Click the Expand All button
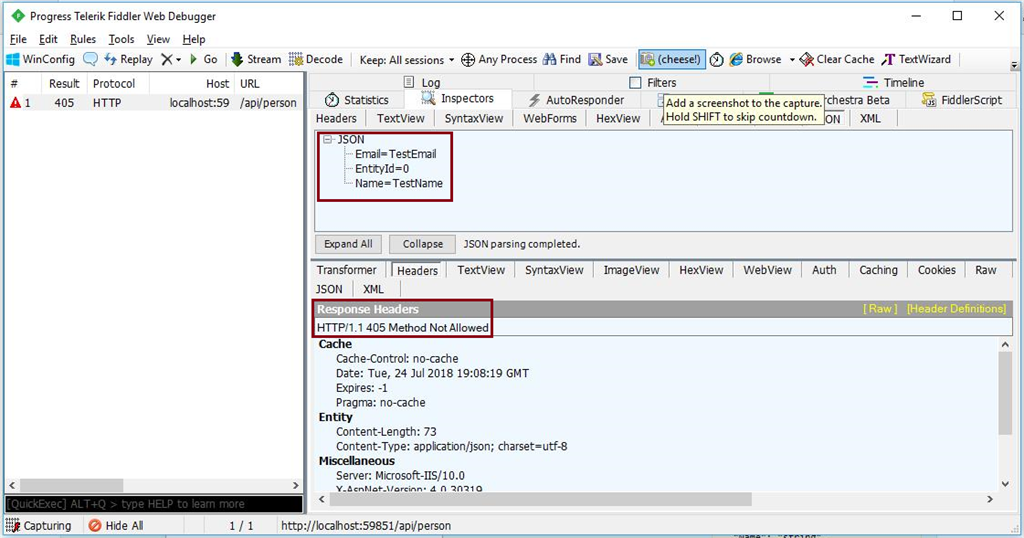This screenshot has height=538, width=1024. 348,244
